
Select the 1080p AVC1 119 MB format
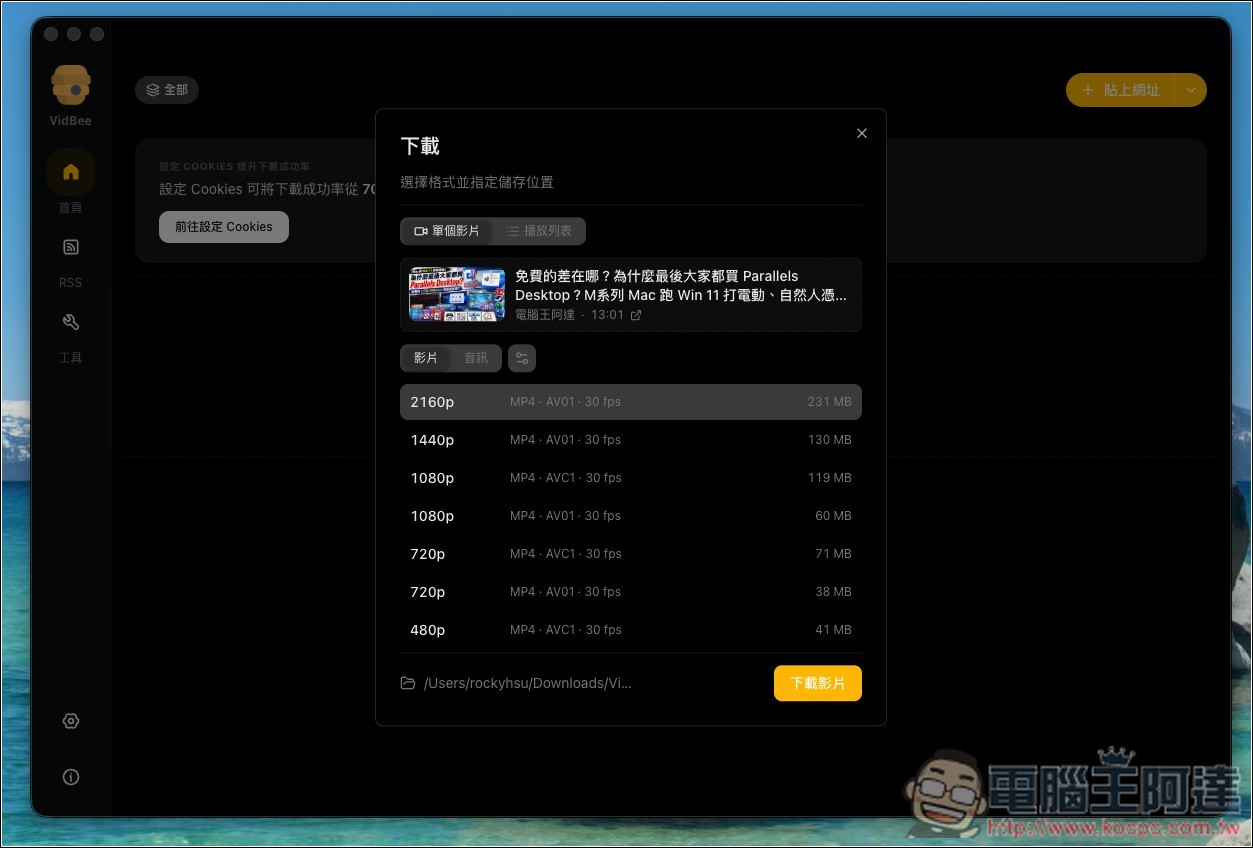click(631, 478)
